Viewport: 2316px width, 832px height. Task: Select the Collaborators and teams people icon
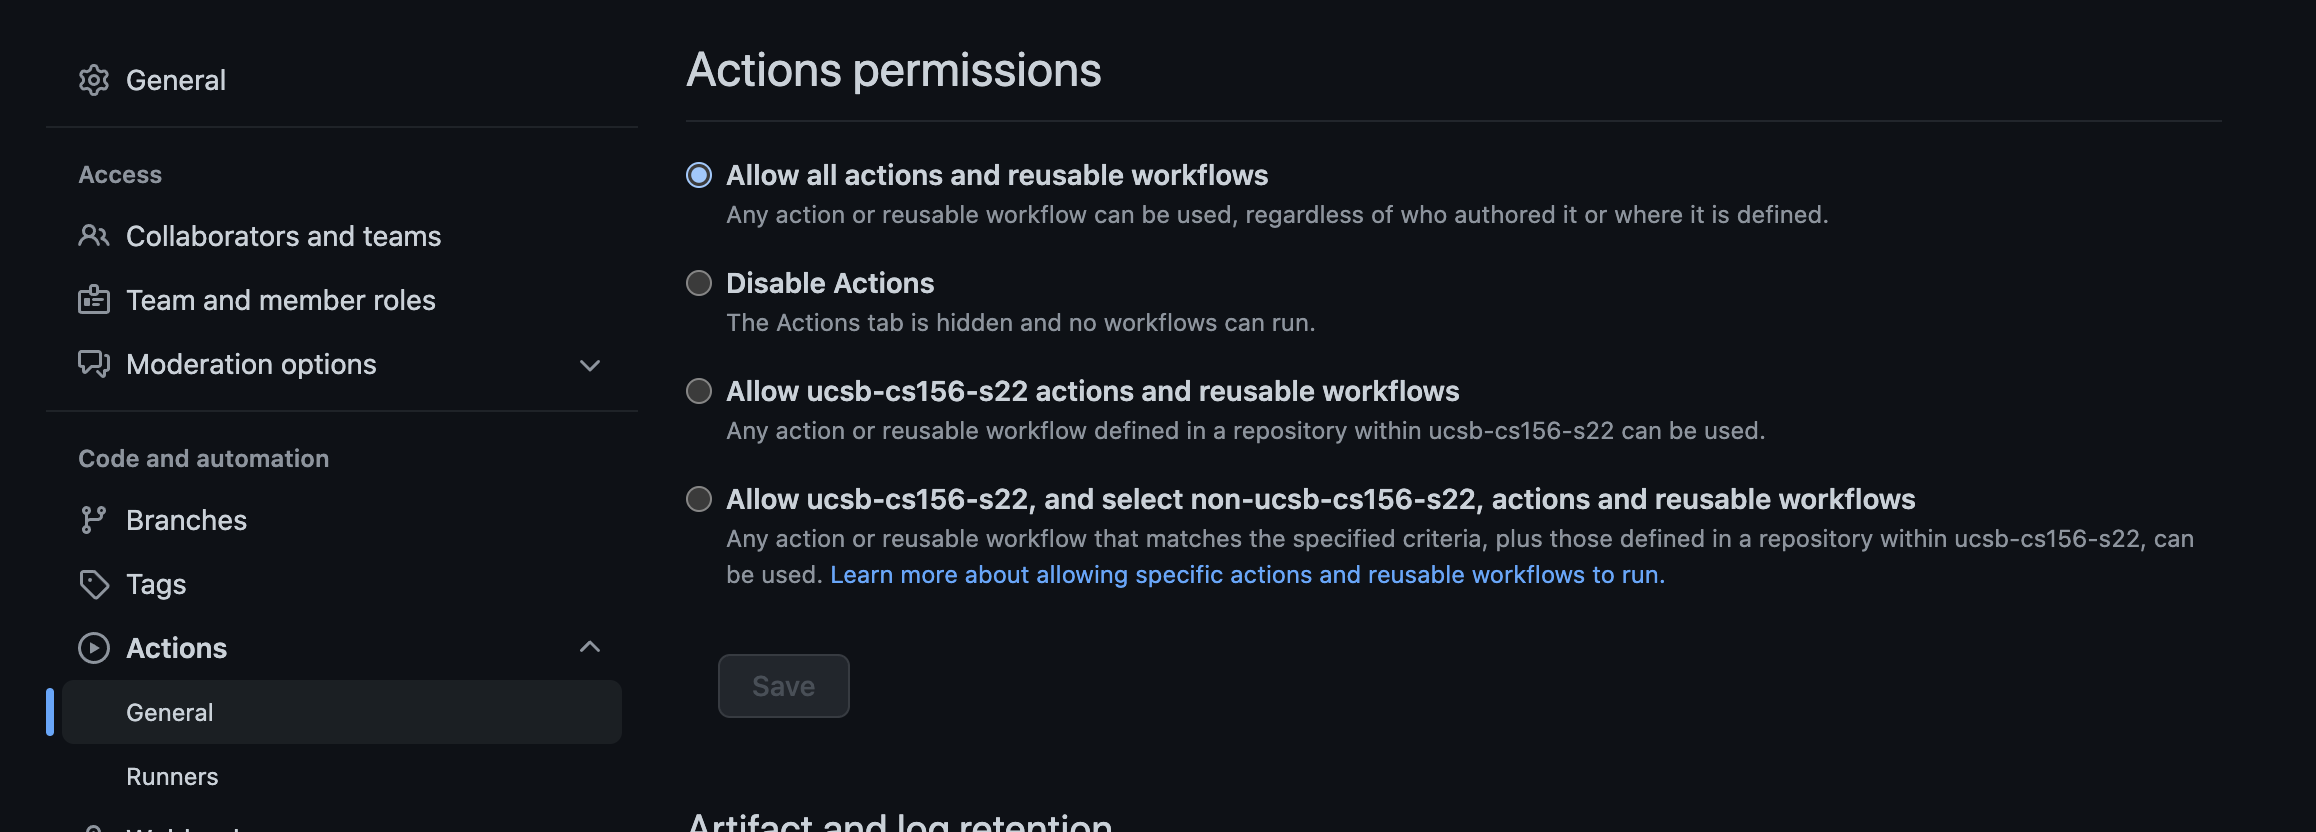tap(94, 236)
